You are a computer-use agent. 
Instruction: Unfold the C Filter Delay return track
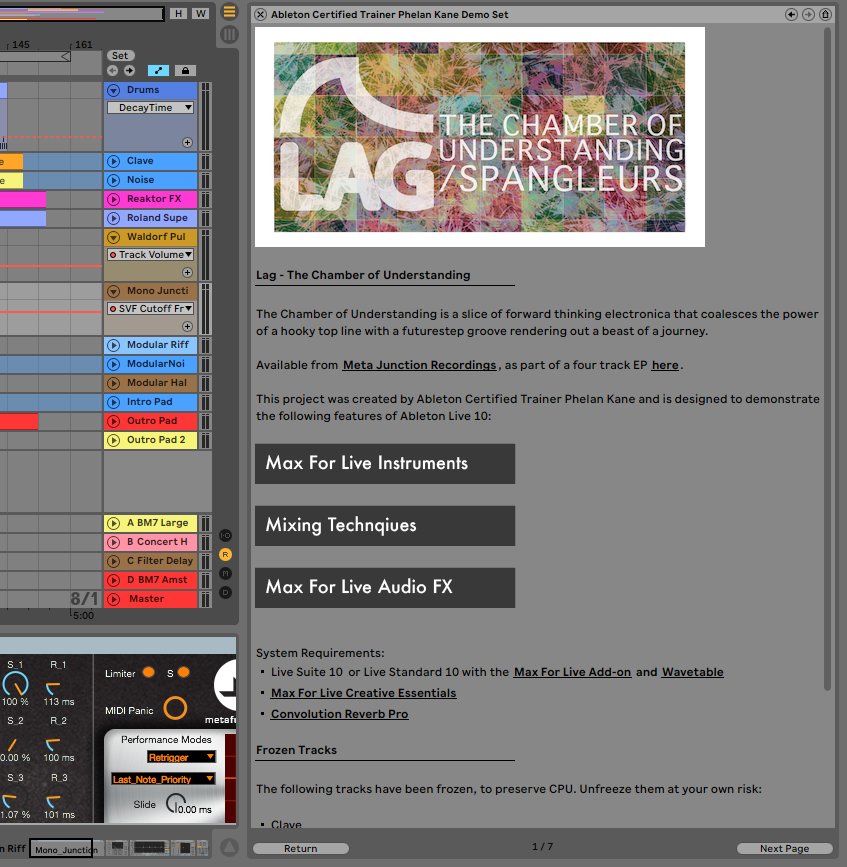coord(114,561)
